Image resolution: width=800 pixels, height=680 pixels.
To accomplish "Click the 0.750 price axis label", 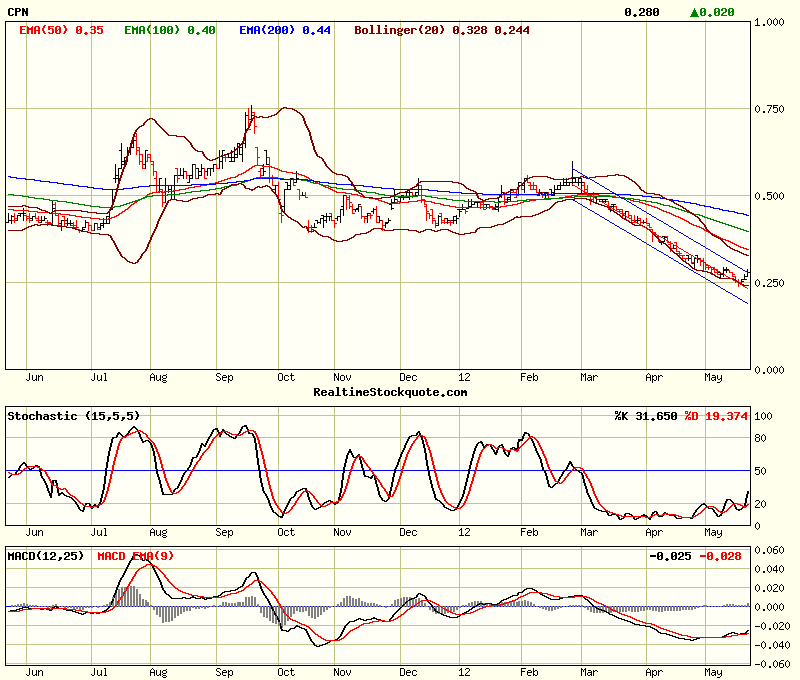I will pos(770,109).
